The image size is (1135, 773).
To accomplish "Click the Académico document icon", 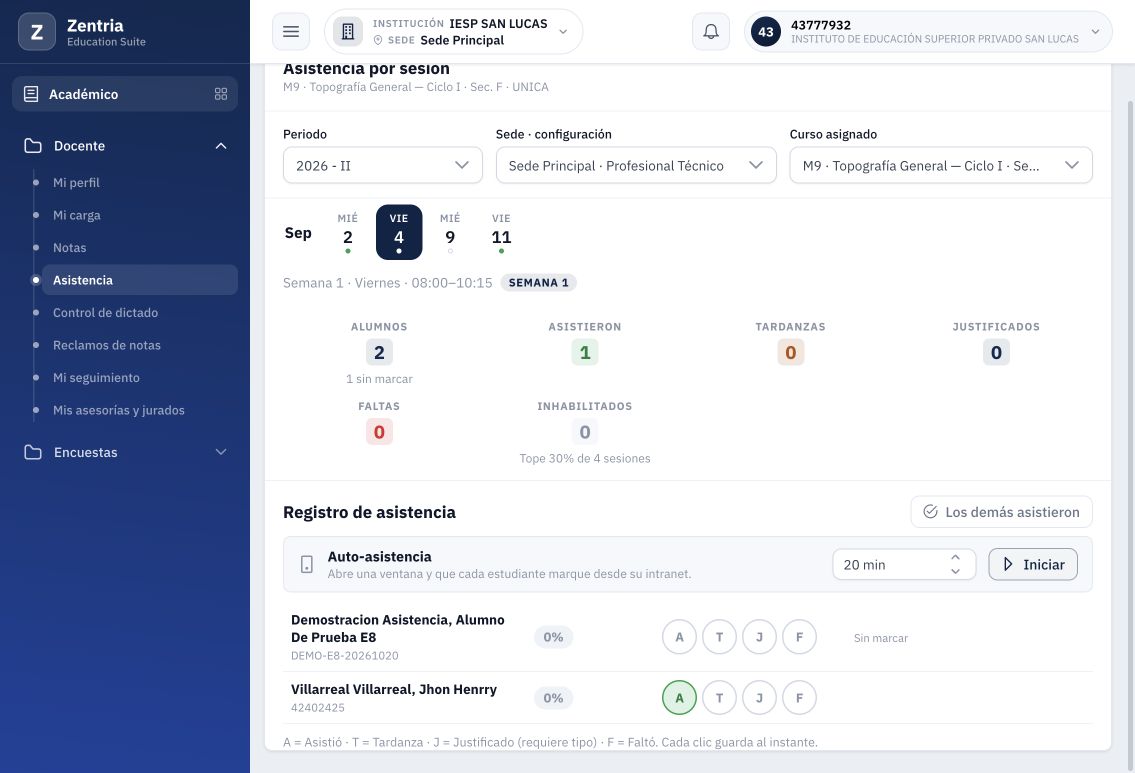I will [x=31, y=94].
